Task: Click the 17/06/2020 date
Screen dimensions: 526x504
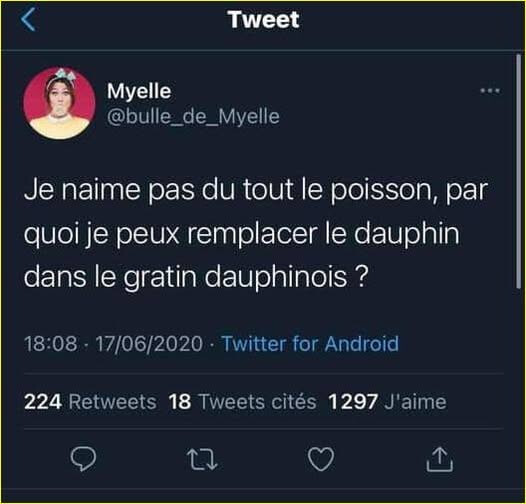Action: coord(149,344)
